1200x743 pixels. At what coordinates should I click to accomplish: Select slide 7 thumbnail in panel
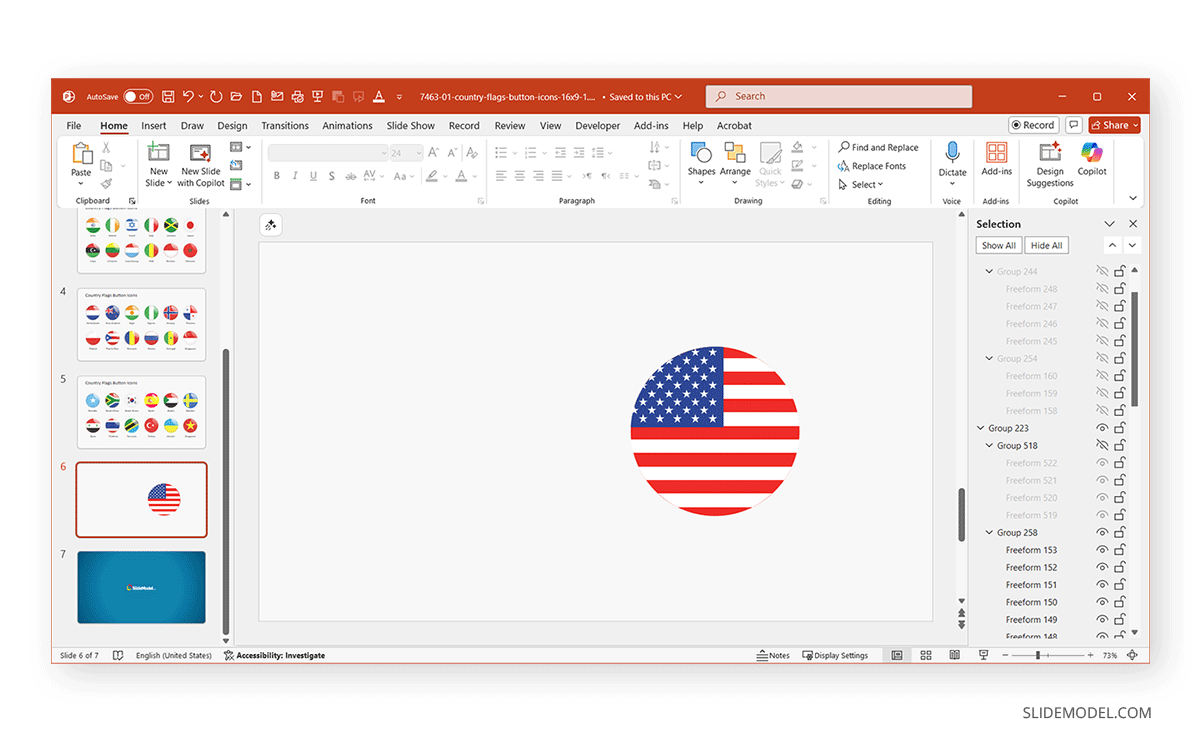coord(141,588)
